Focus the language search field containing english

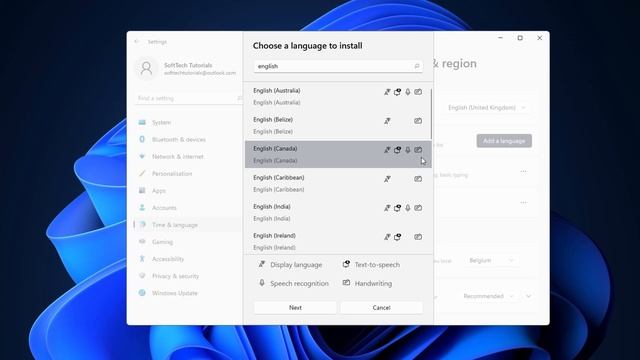(338, 66)
